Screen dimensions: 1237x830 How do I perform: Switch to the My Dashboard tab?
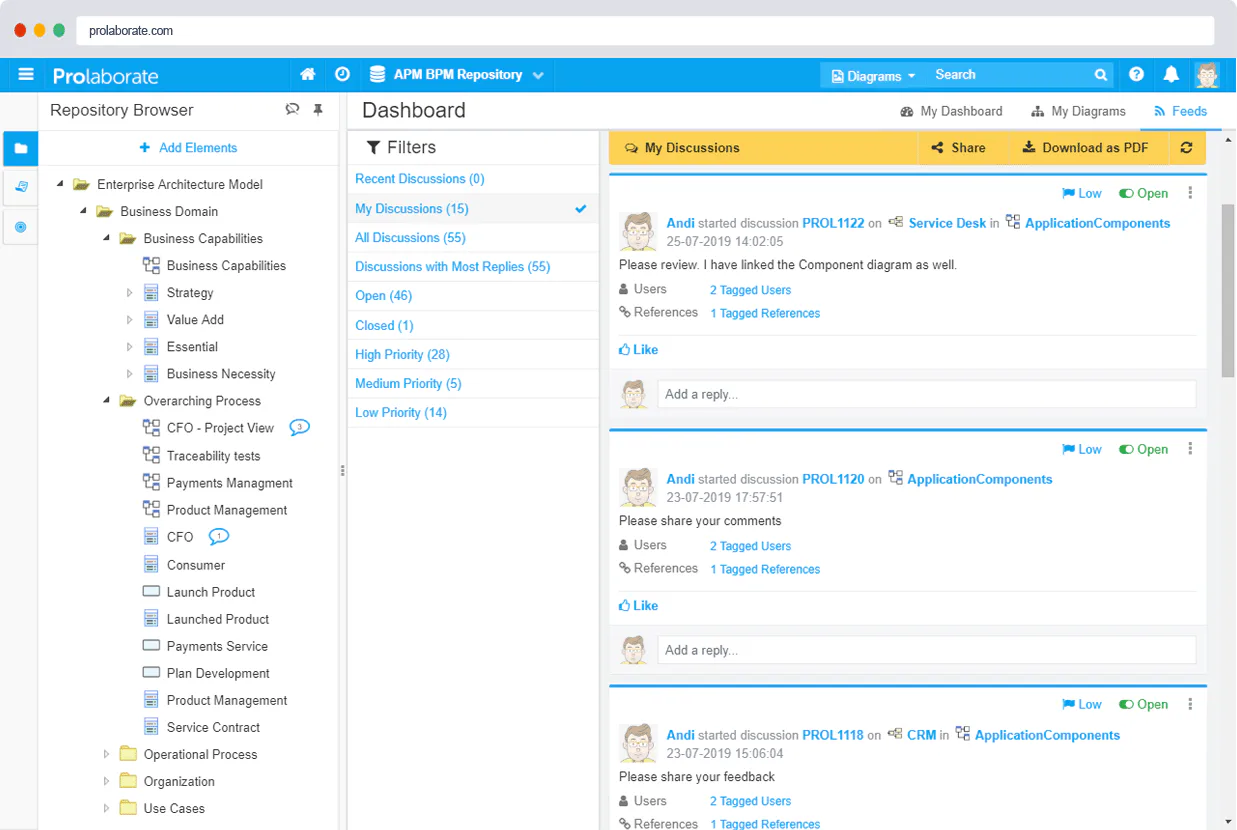click(951, 111)
